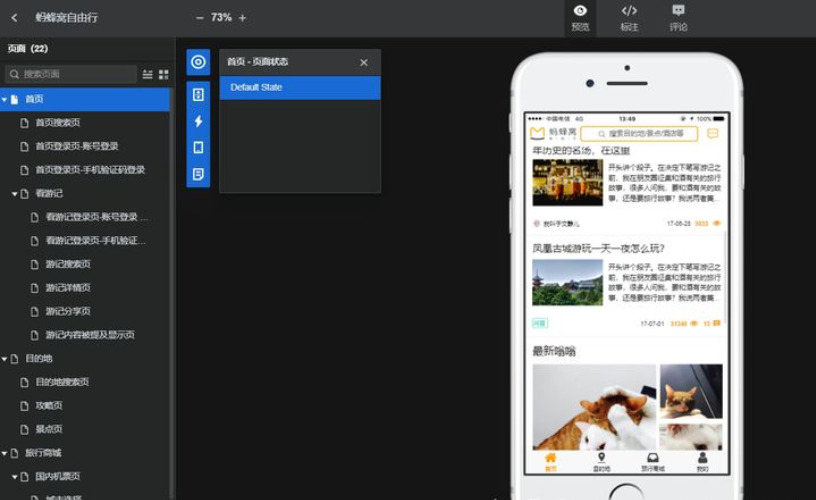
Task: Open the 游记内容被提及显示页 page
Action: (90, 335)
